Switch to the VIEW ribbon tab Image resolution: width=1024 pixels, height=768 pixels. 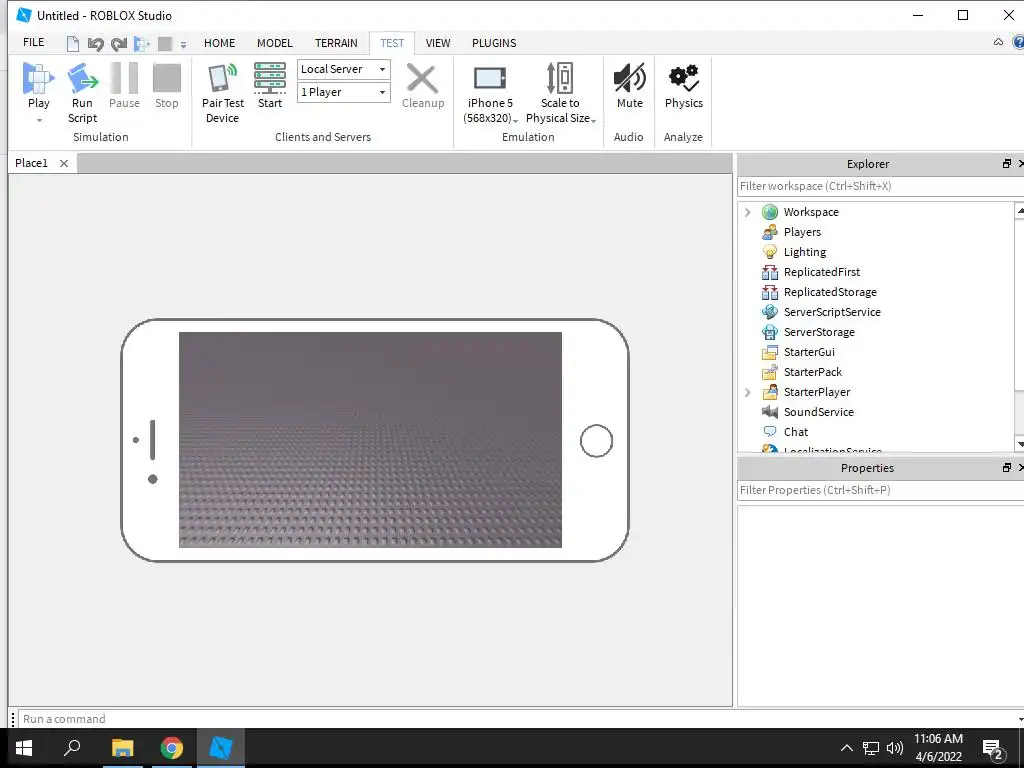tap(438, 43)
